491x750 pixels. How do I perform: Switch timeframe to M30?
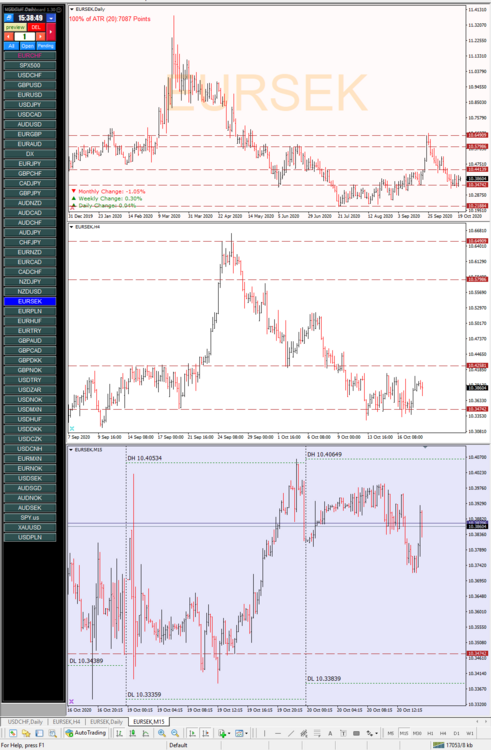pos(417,733)
